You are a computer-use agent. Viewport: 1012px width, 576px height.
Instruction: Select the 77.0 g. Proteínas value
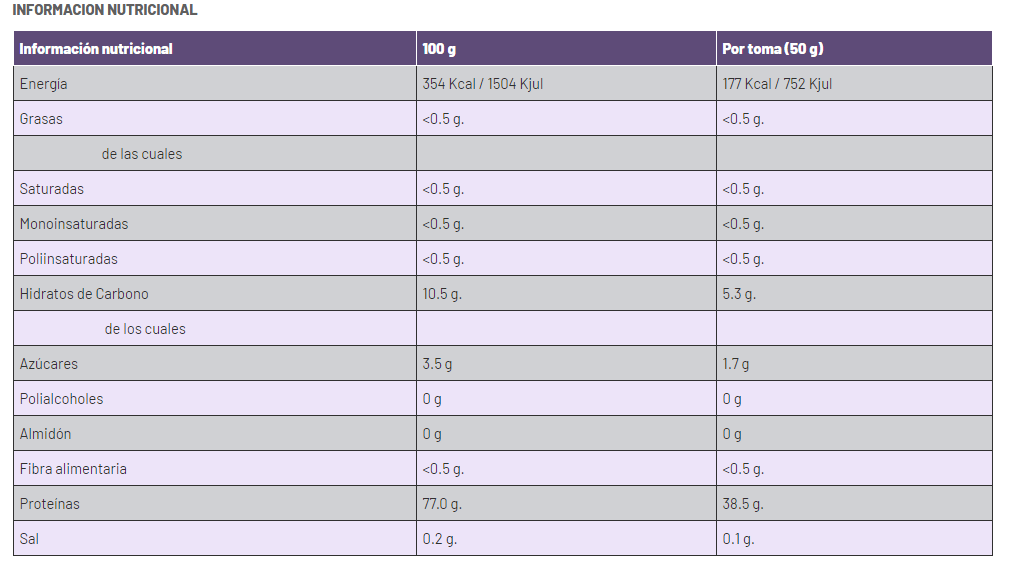coord(442,504)
